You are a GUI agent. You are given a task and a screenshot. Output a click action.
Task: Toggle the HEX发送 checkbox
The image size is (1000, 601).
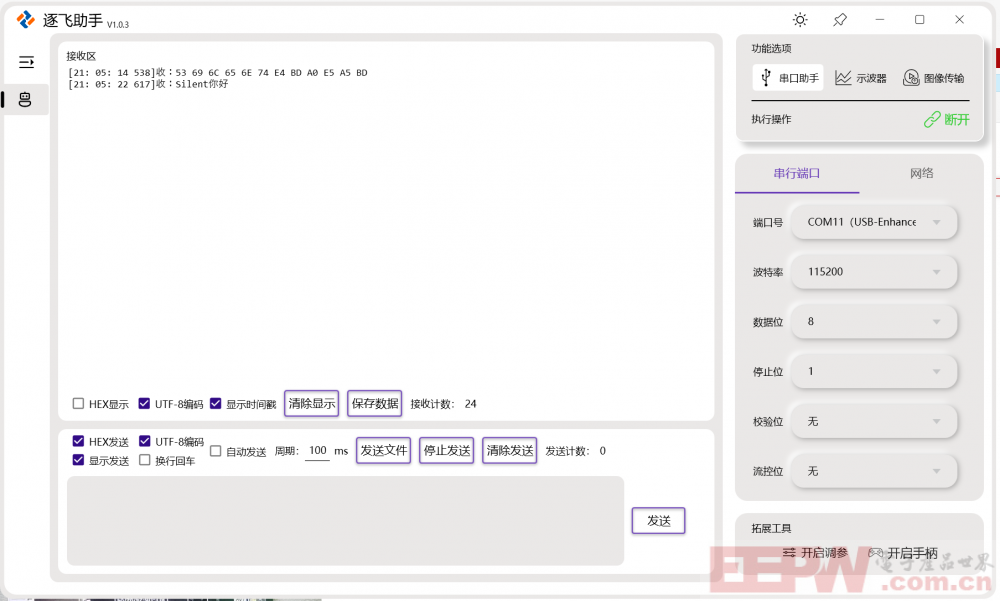pos(78,441)
